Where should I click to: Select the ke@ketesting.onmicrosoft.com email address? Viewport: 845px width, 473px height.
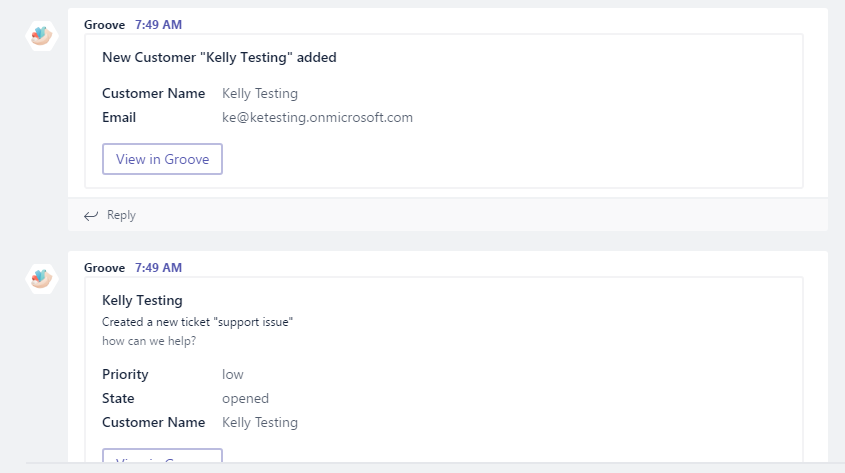point(317,117)
